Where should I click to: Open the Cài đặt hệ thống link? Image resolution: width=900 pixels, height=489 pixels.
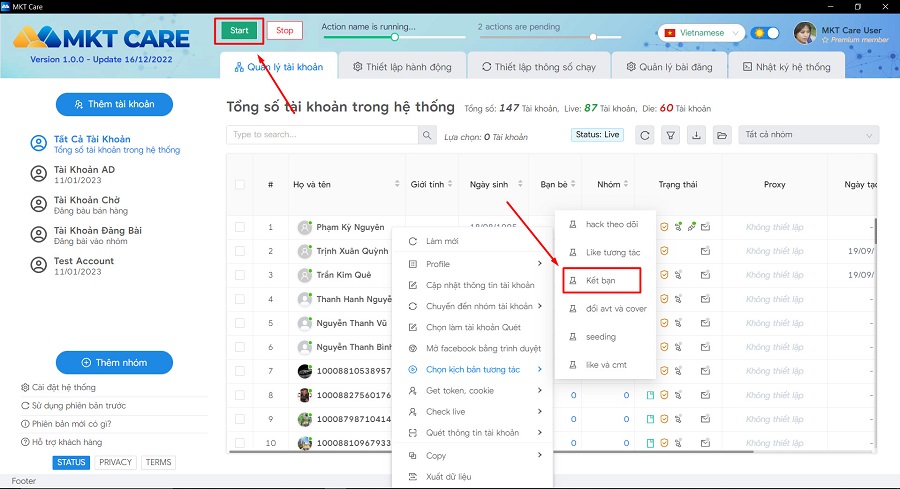coord(59,387)
